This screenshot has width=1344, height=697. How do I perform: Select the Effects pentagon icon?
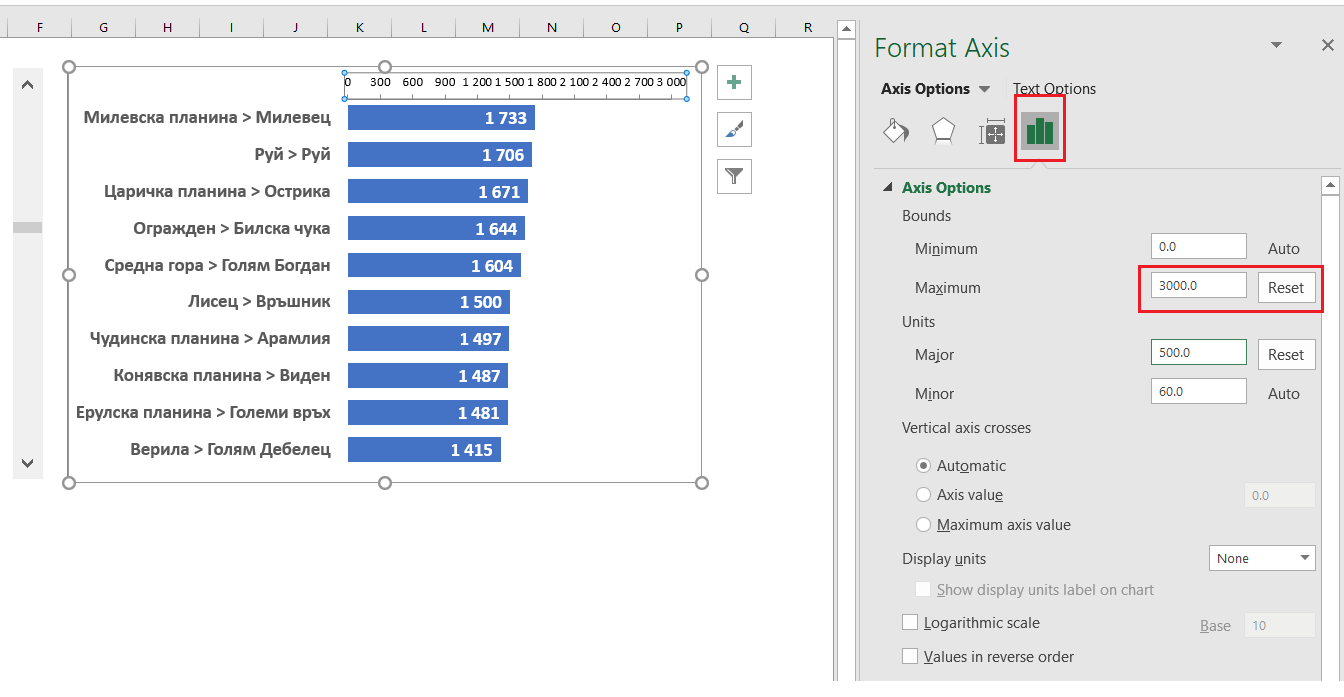[943, 130]
